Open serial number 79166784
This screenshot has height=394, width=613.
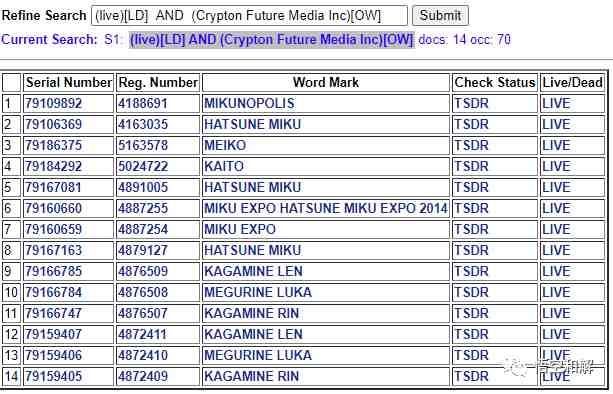coord(54,292)
